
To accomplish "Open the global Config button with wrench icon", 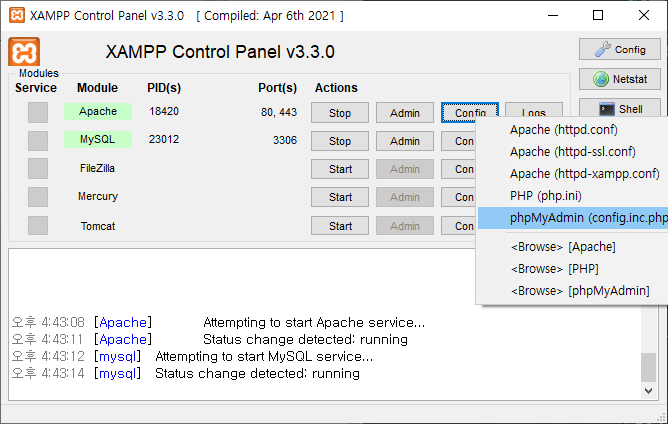I will point(619,49).
